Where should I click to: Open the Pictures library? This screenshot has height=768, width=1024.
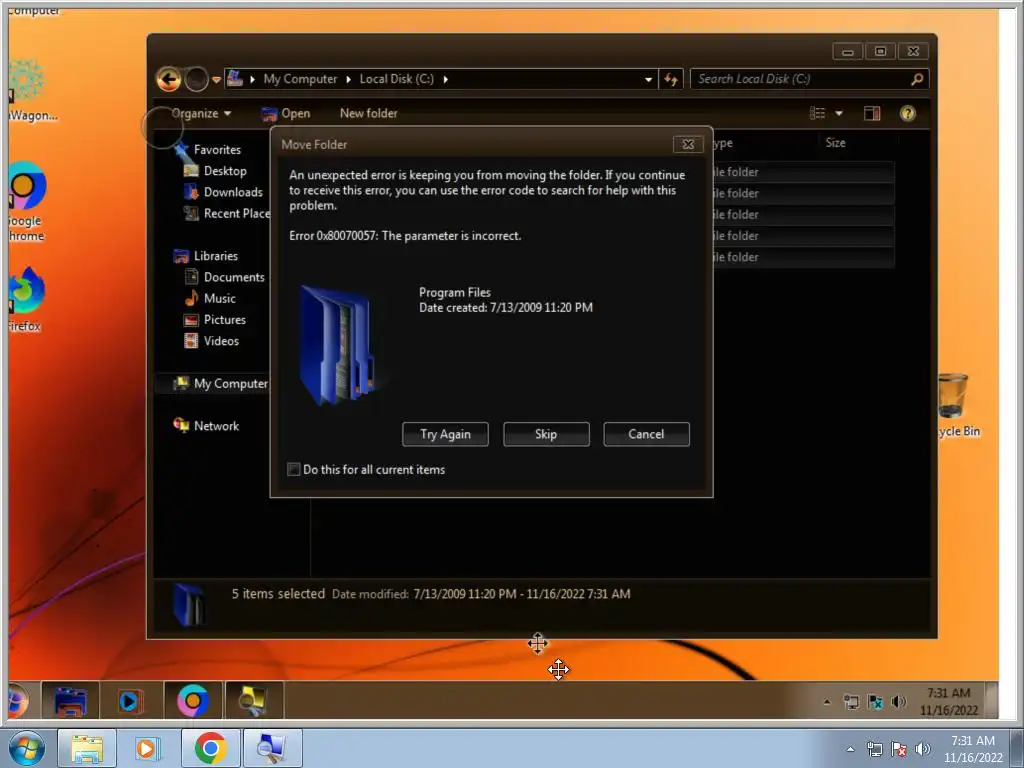click(225, 320)
